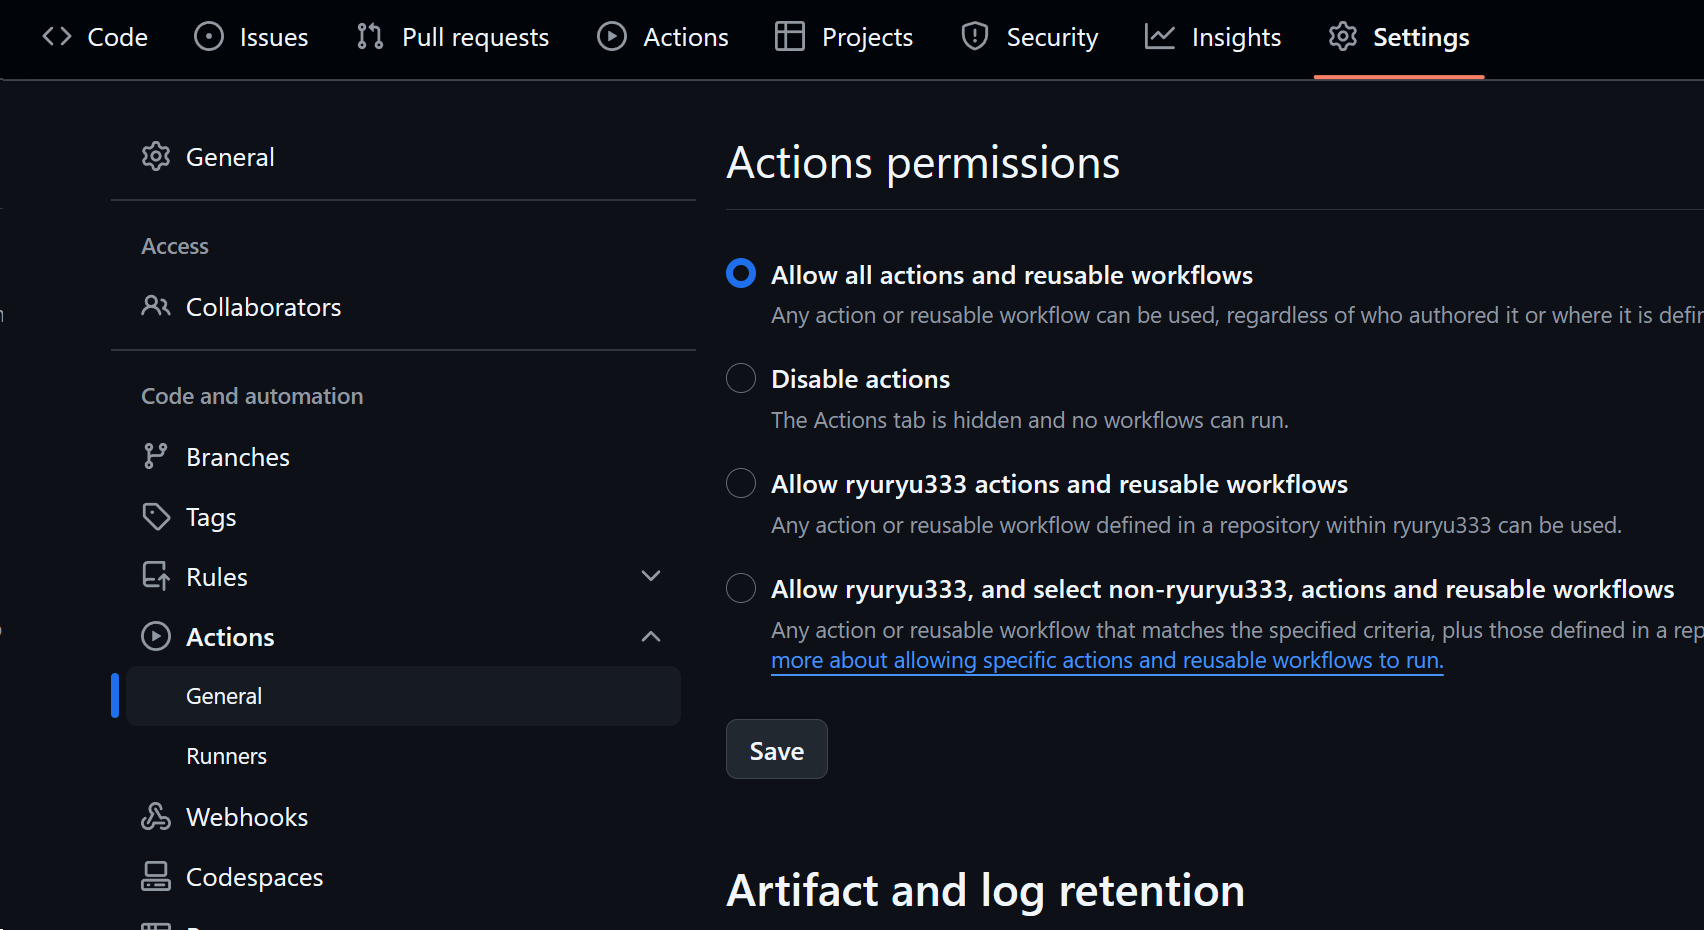
Task: Open the Collaborators settings page
Action: point(404,306)
